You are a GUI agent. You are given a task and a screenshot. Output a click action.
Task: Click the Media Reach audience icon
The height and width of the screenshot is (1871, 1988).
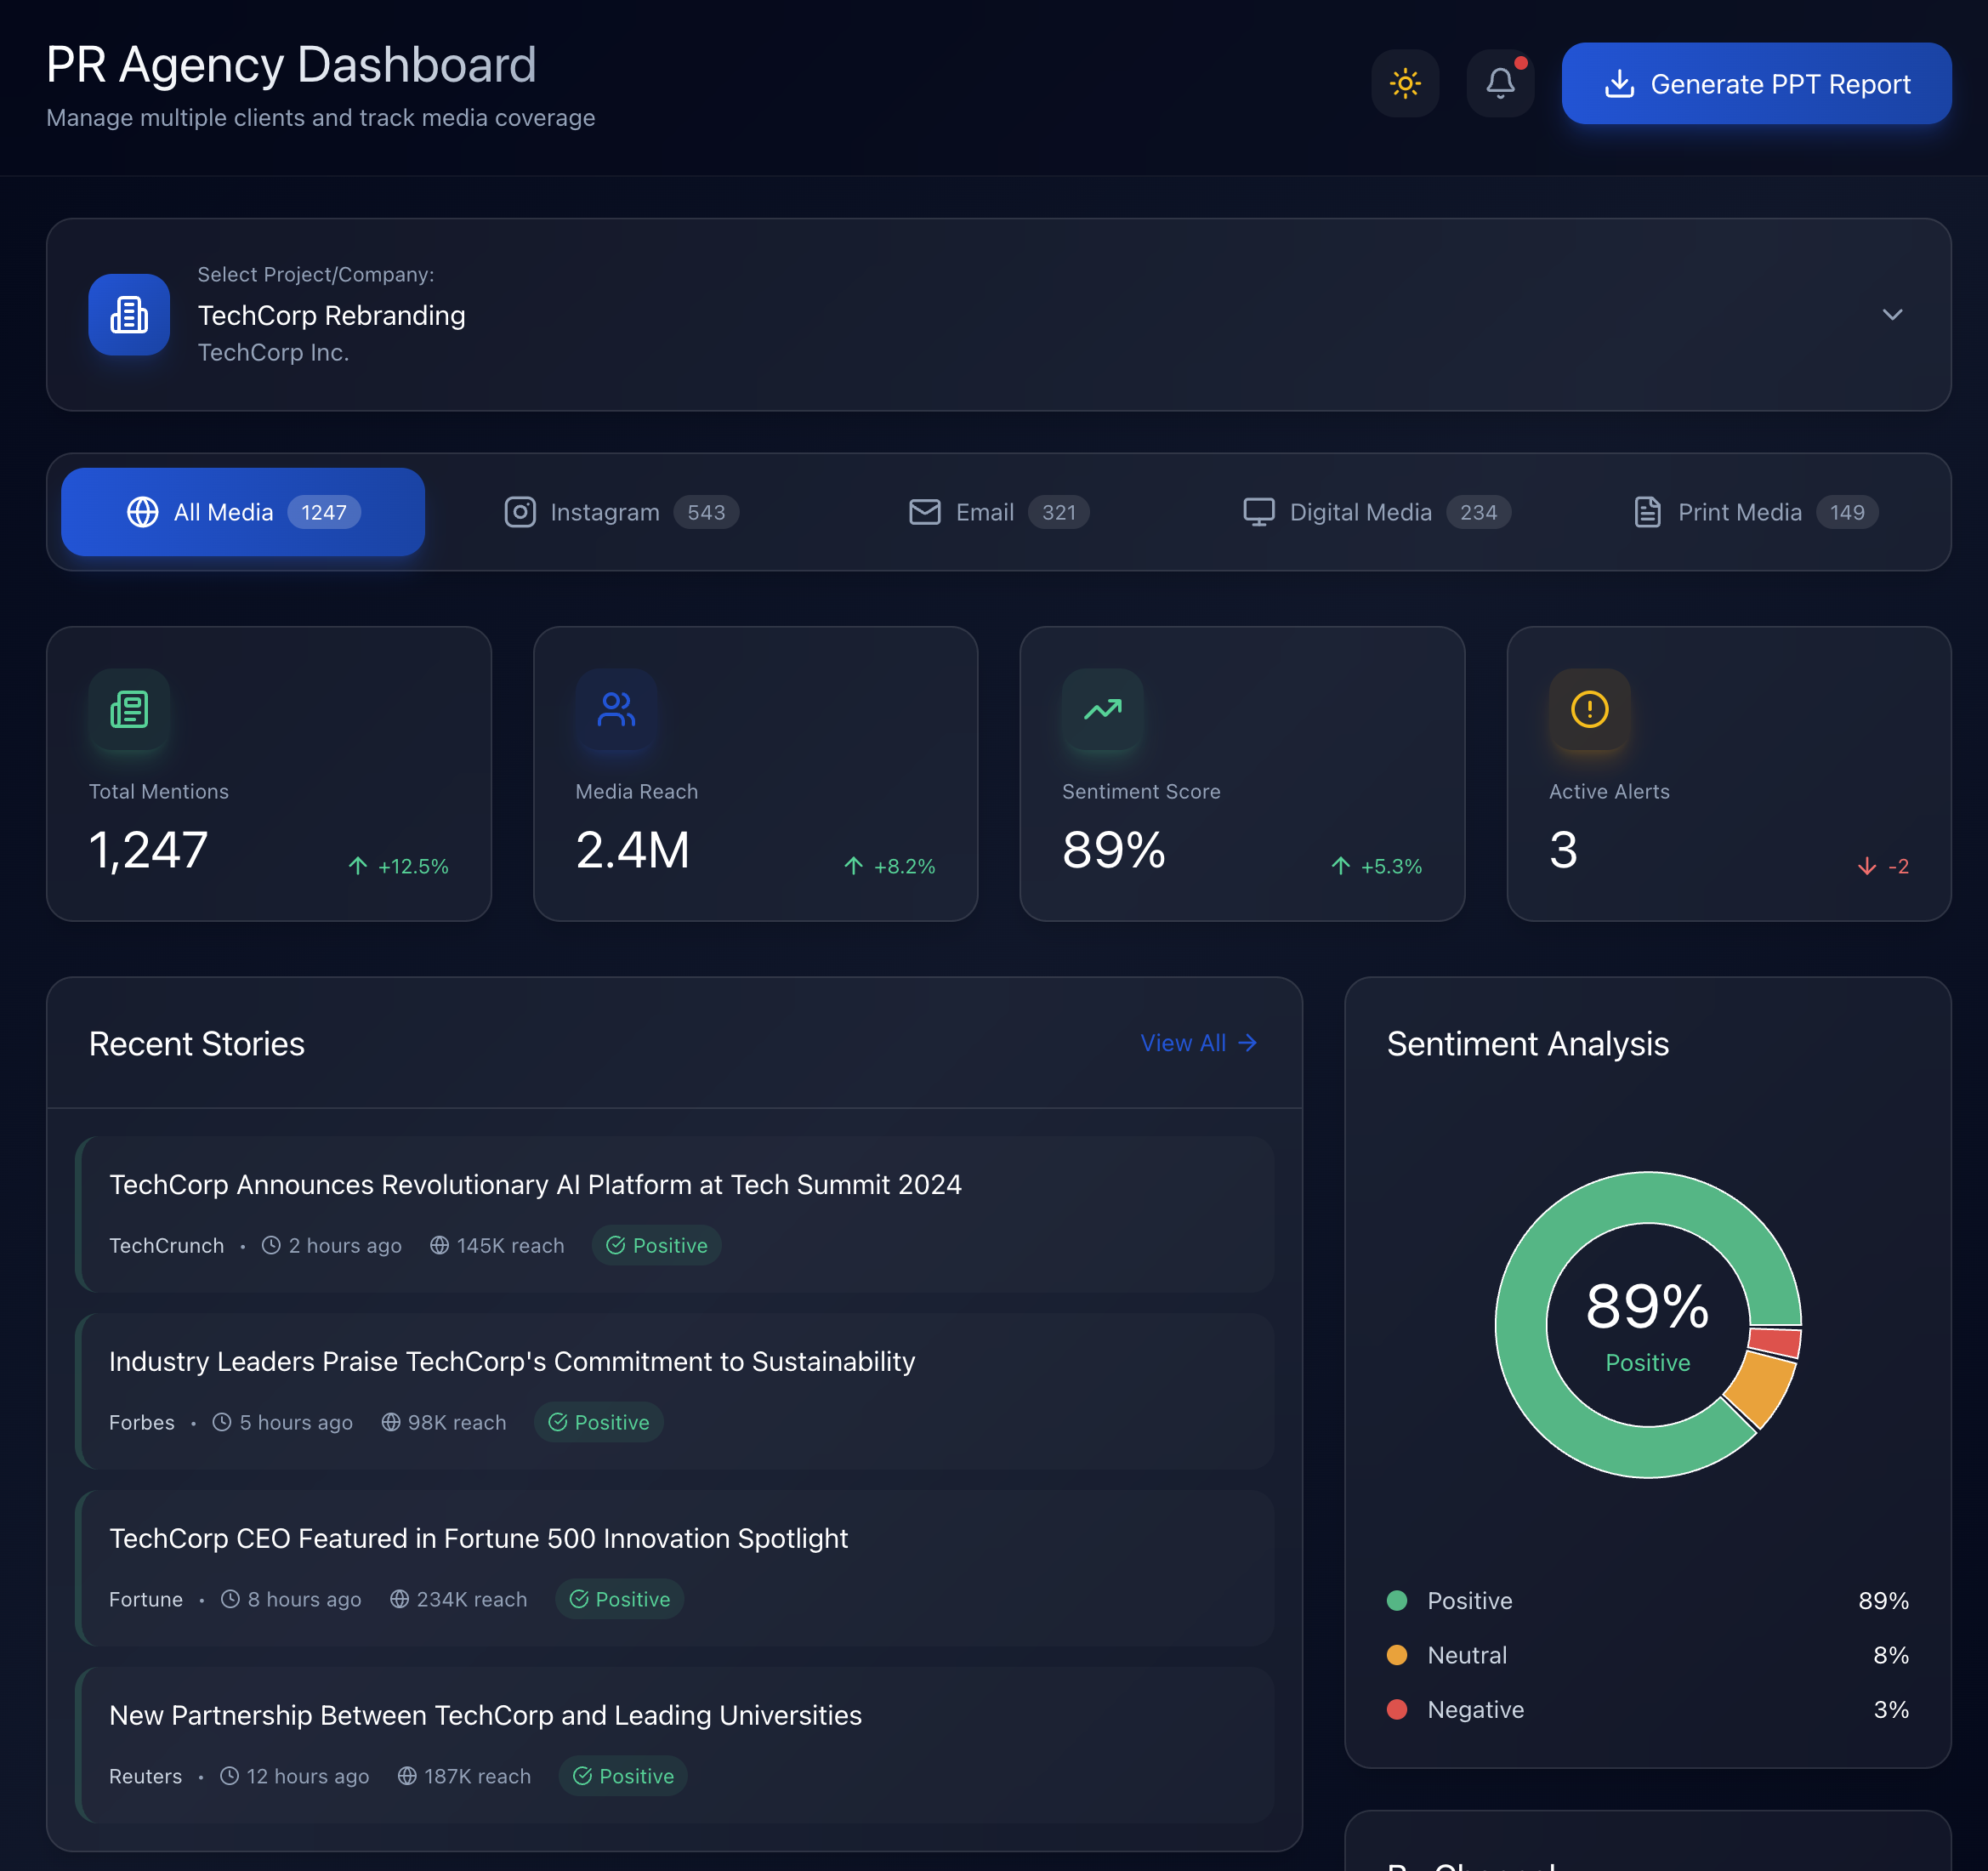[x=615, y=710]
